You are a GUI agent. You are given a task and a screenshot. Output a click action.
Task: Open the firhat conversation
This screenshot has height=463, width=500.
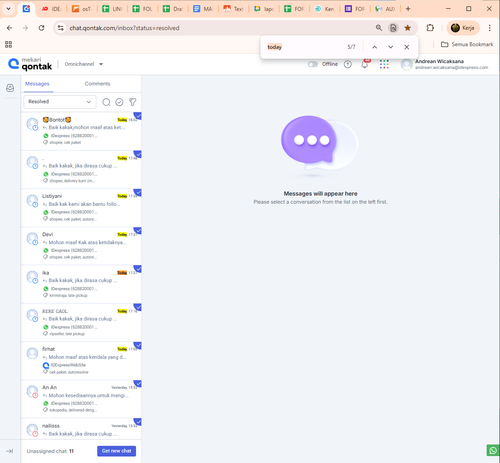pyautogui.click(x=81, y=361)
